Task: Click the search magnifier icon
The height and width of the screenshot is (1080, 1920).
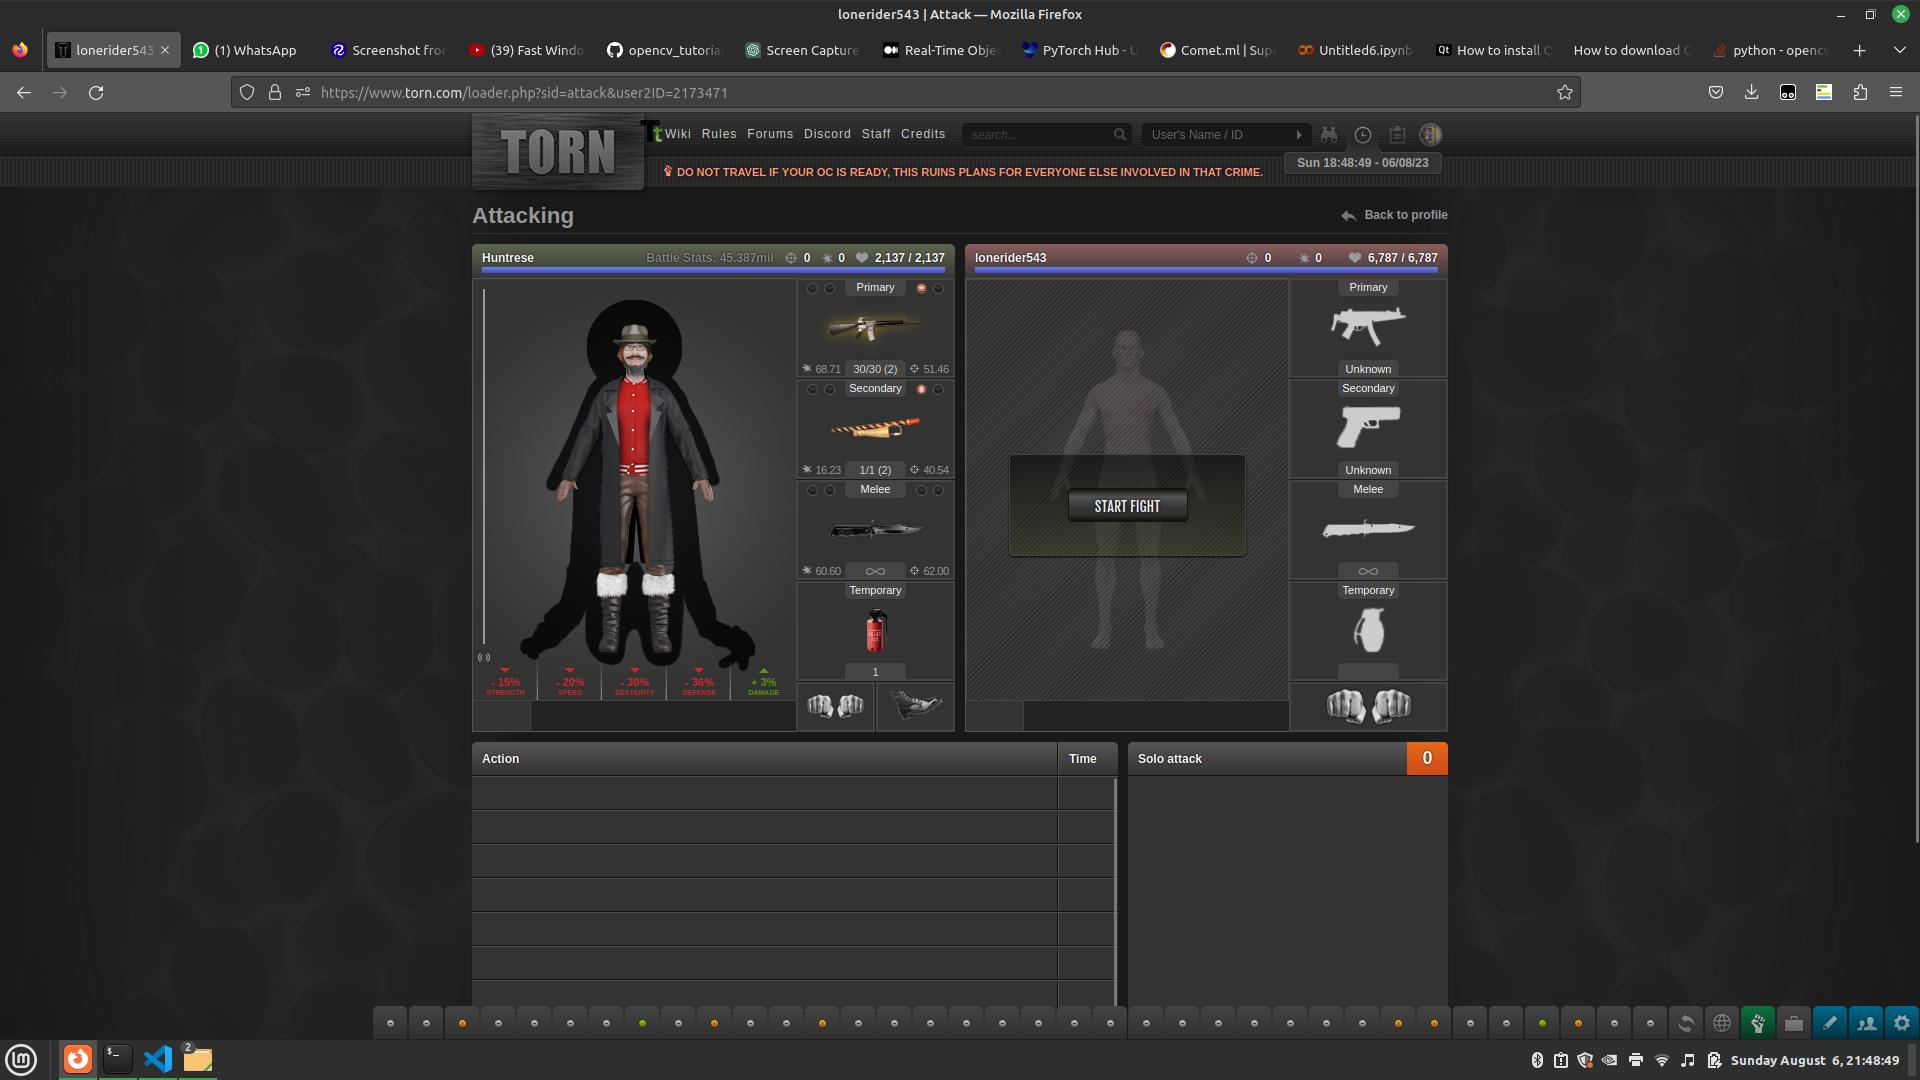Action: [x=1120, y=134]
